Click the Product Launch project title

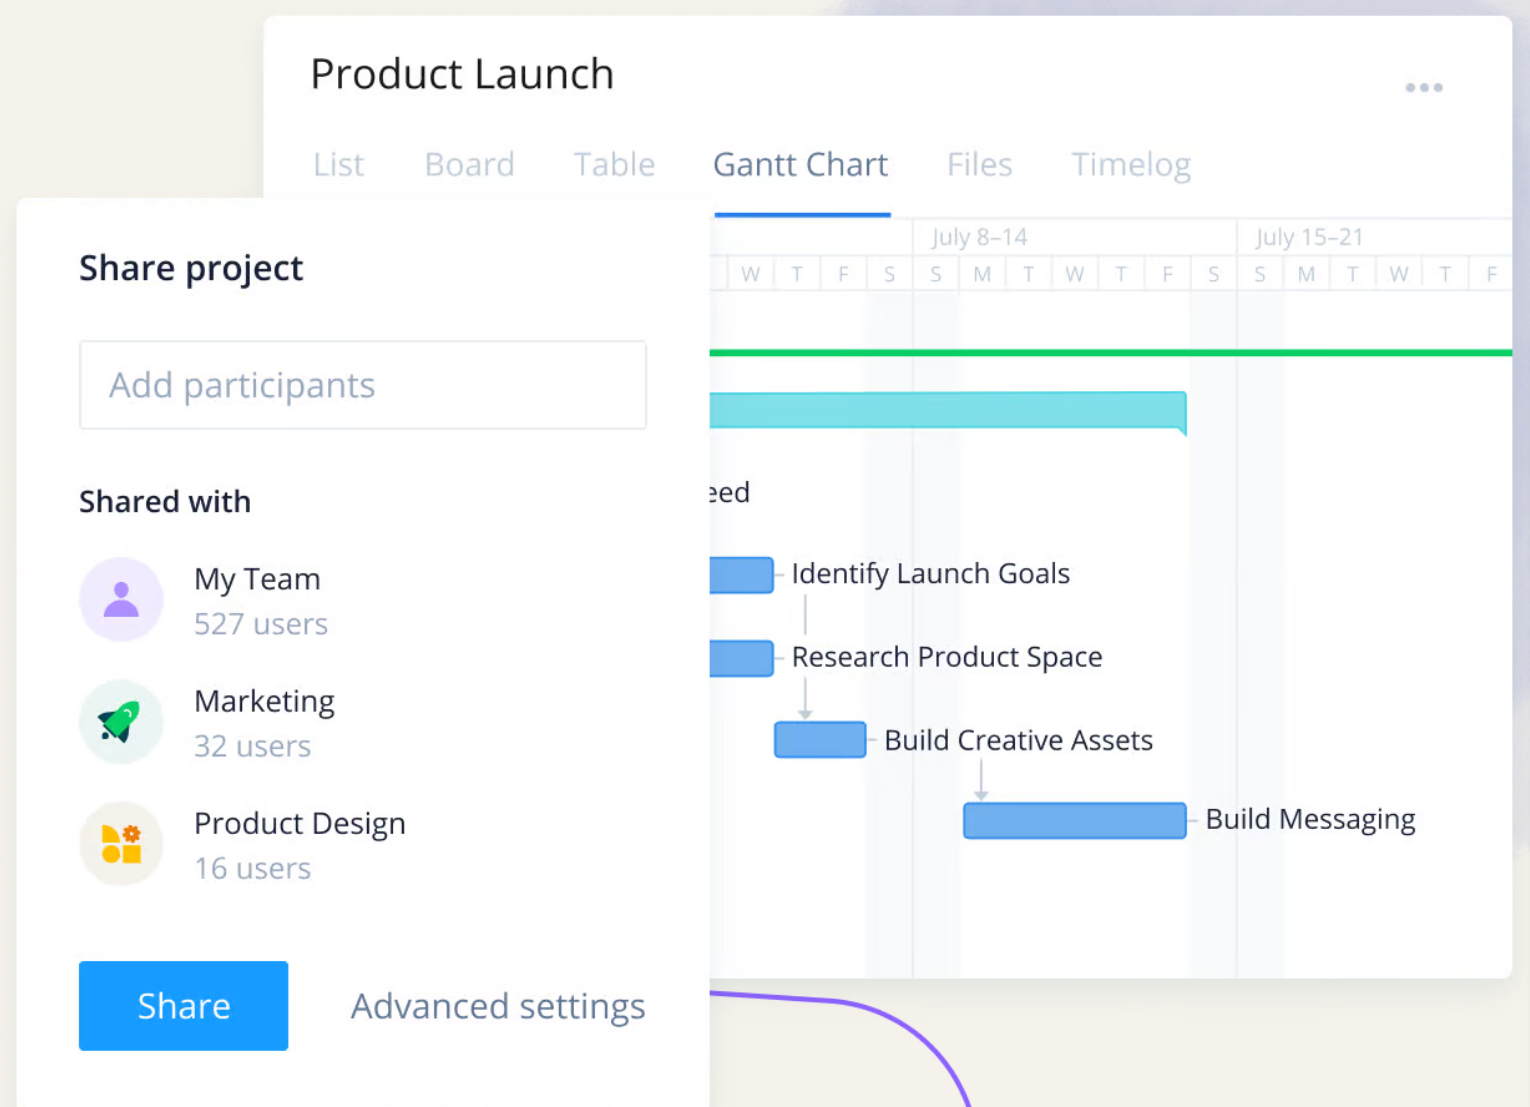coord(462,74)
